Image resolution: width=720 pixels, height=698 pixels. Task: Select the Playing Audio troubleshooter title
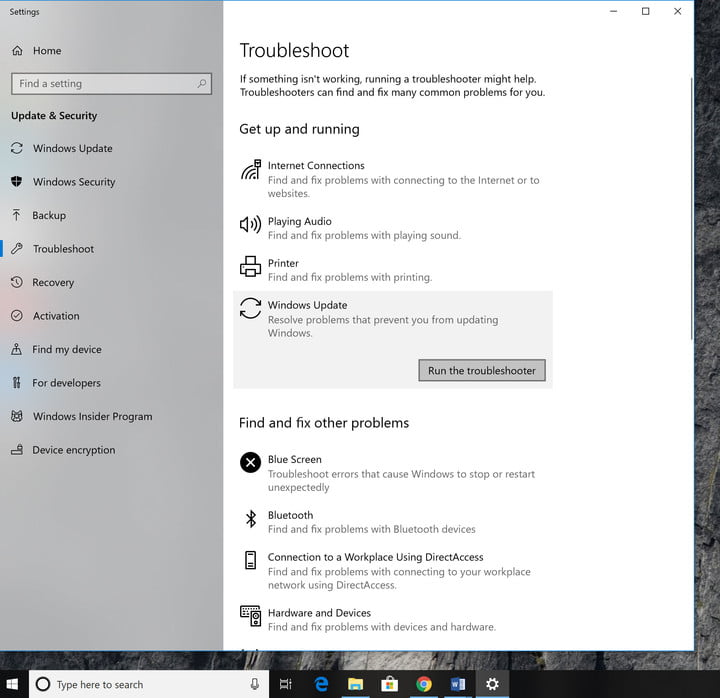point(299,221)
